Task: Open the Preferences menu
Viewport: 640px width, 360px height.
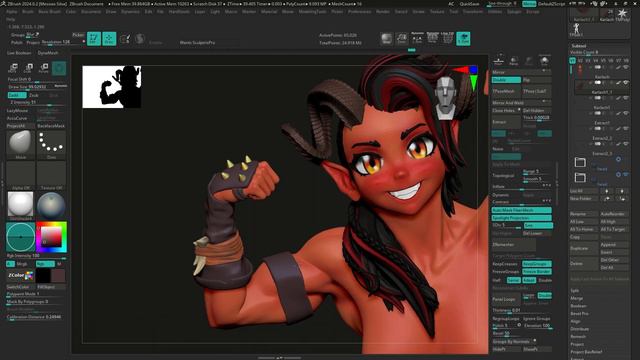Action: [x=359, y=12]
